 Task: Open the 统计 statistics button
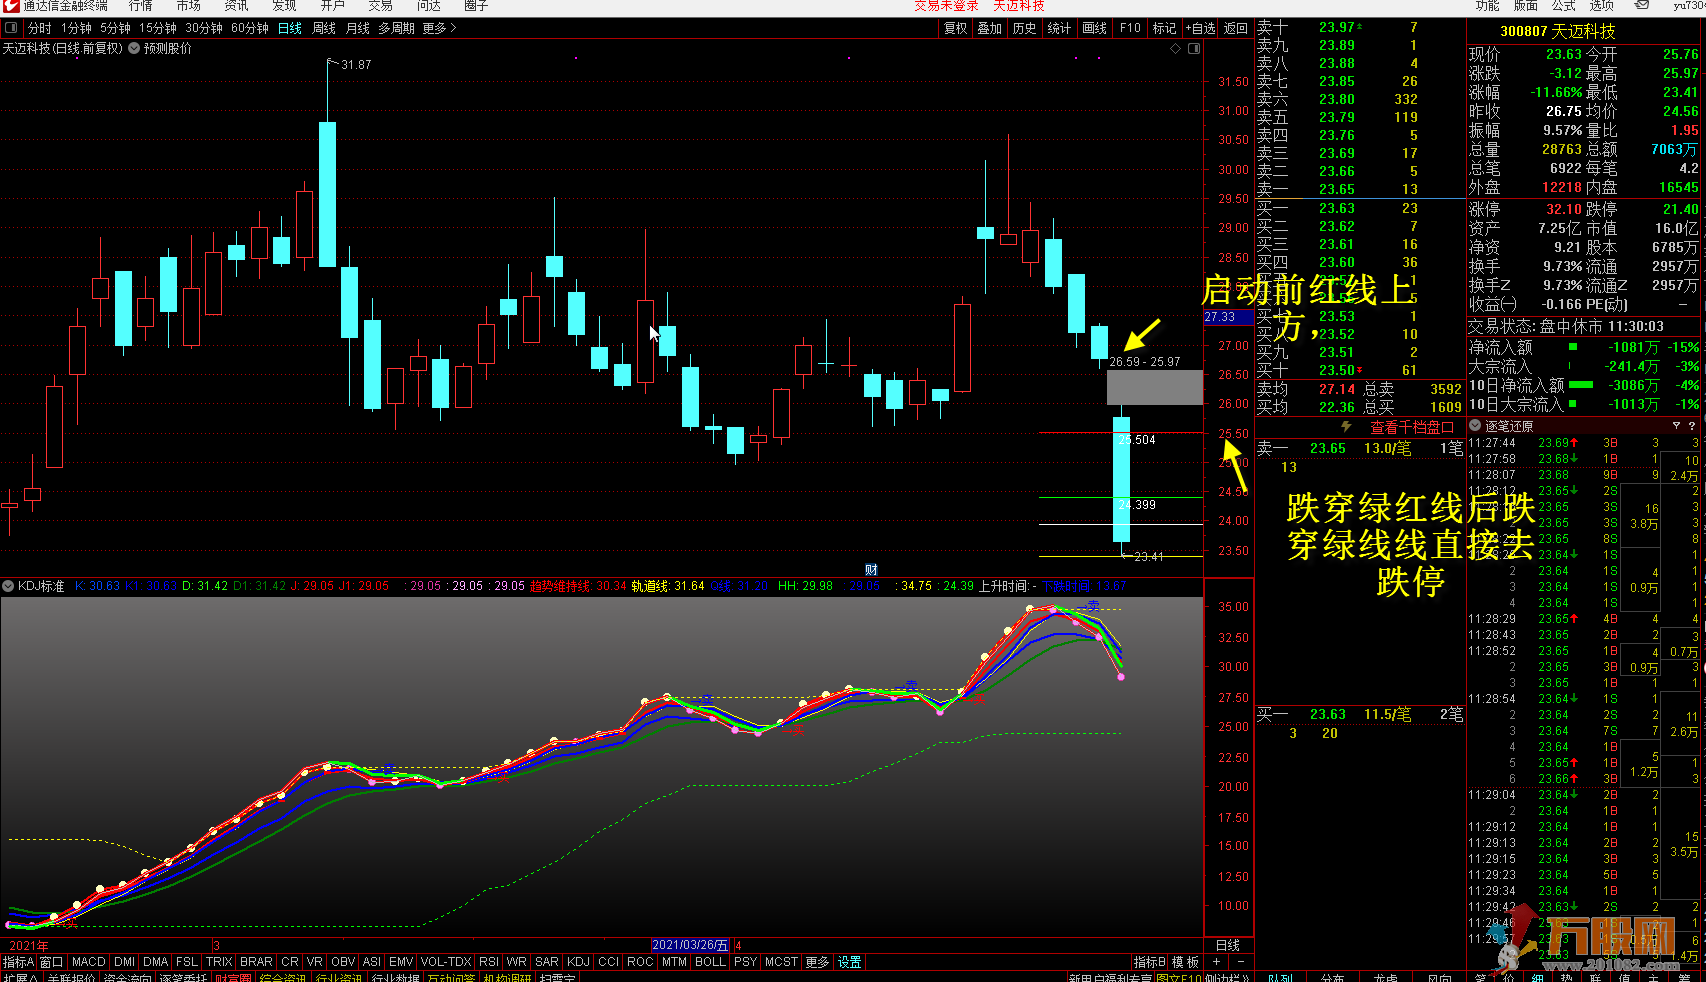click(x=1059, y=28)
